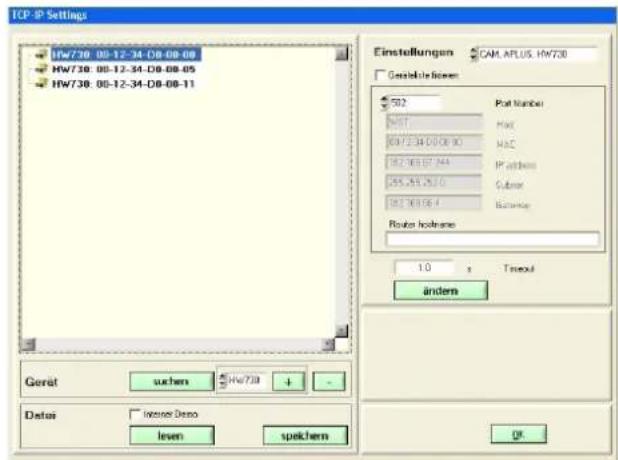Image resolution: width=618 pixels, height=460 pixels.
Task: Click the Gateway field
Action: (434, 203)
